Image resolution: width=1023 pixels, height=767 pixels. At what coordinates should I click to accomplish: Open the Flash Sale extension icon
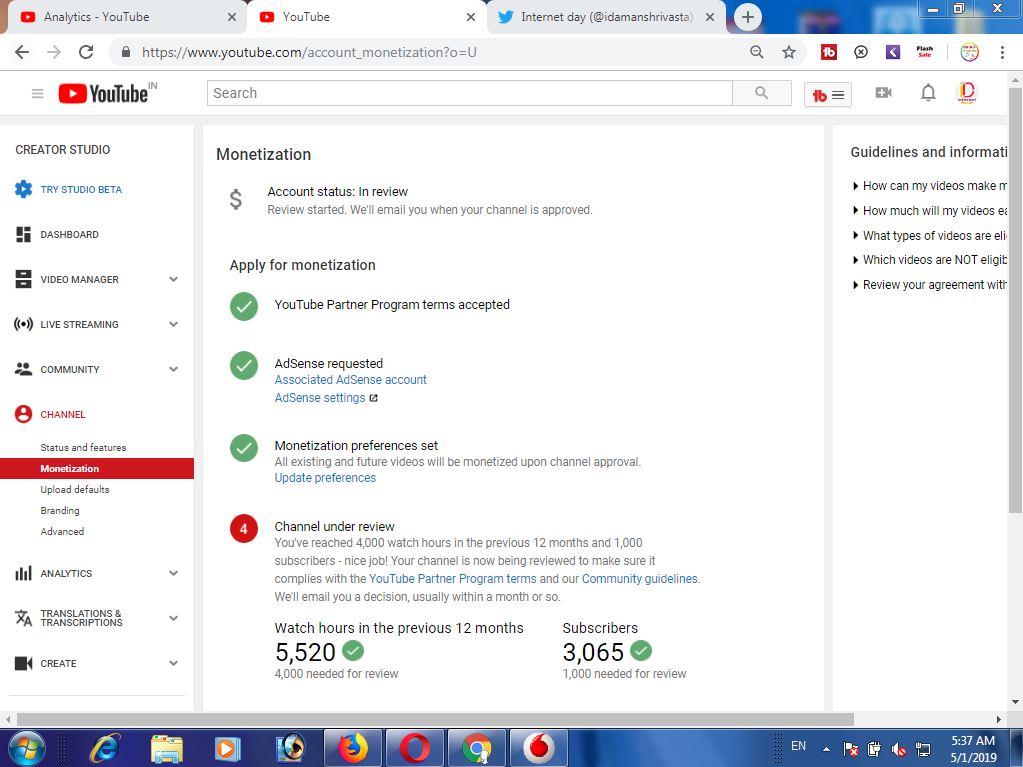924,52
